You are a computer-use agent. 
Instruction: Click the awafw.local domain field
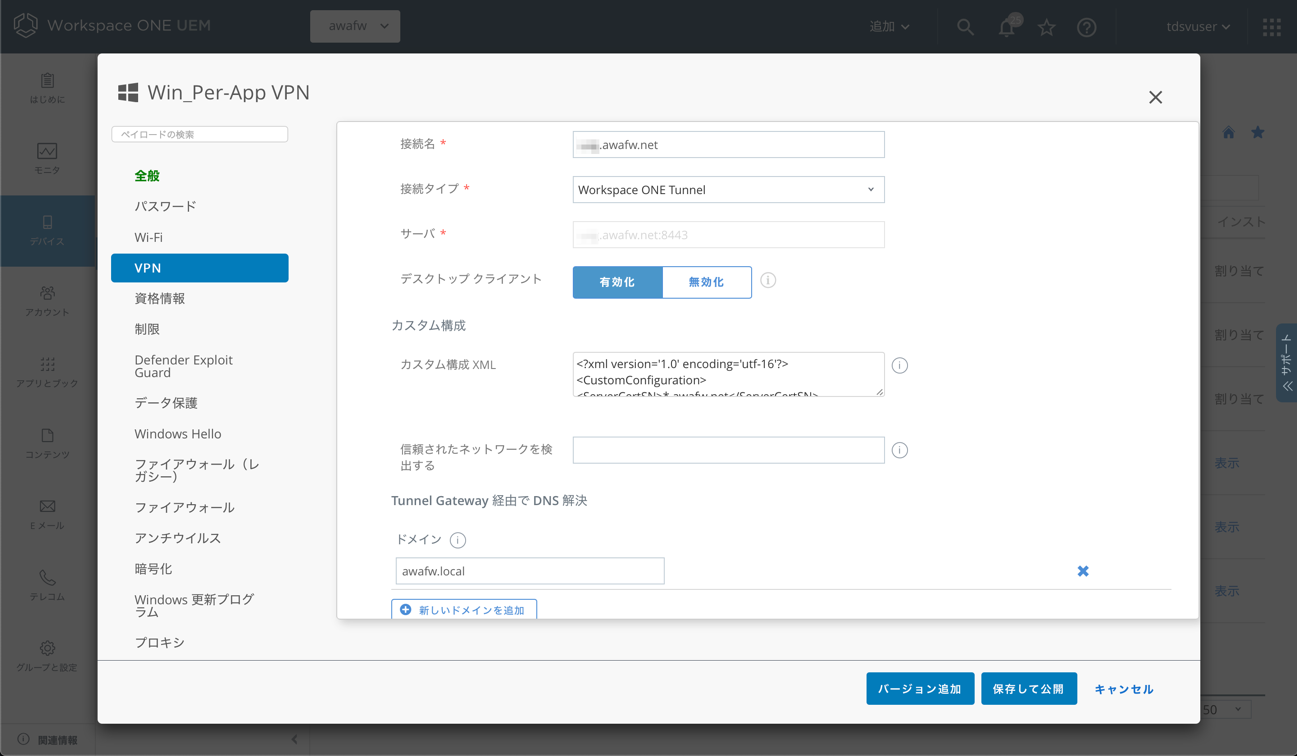tap(530, 571)
